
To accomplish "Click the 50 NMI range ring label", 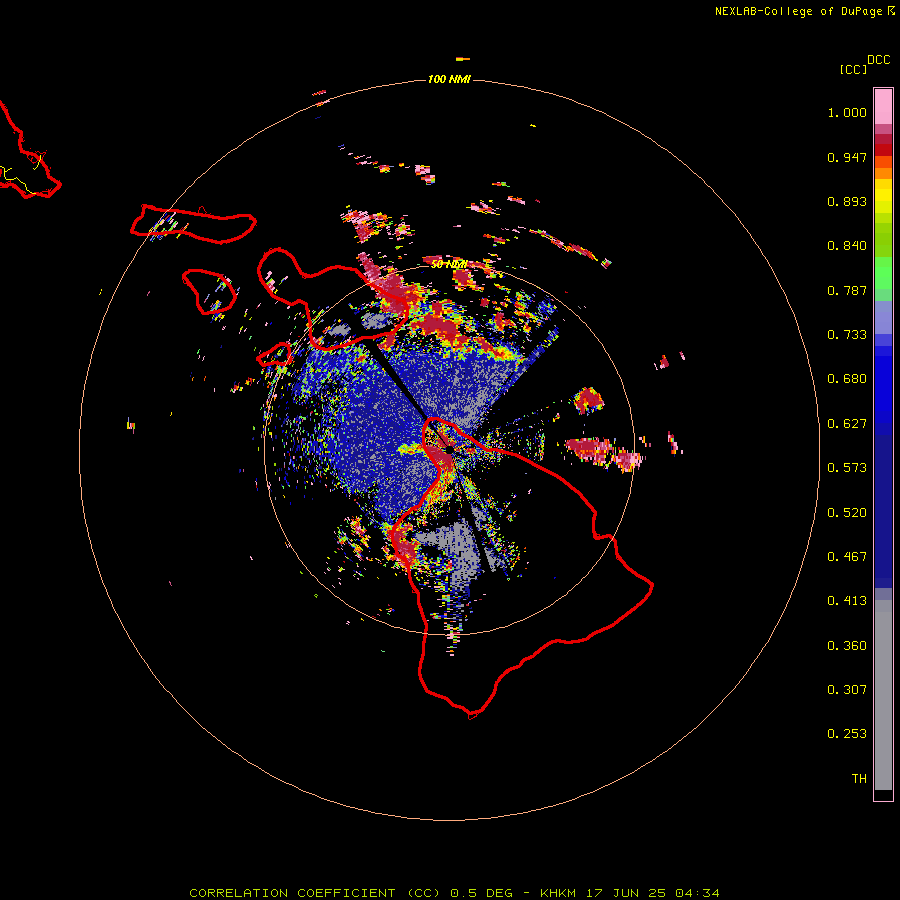I will [448, 265].
